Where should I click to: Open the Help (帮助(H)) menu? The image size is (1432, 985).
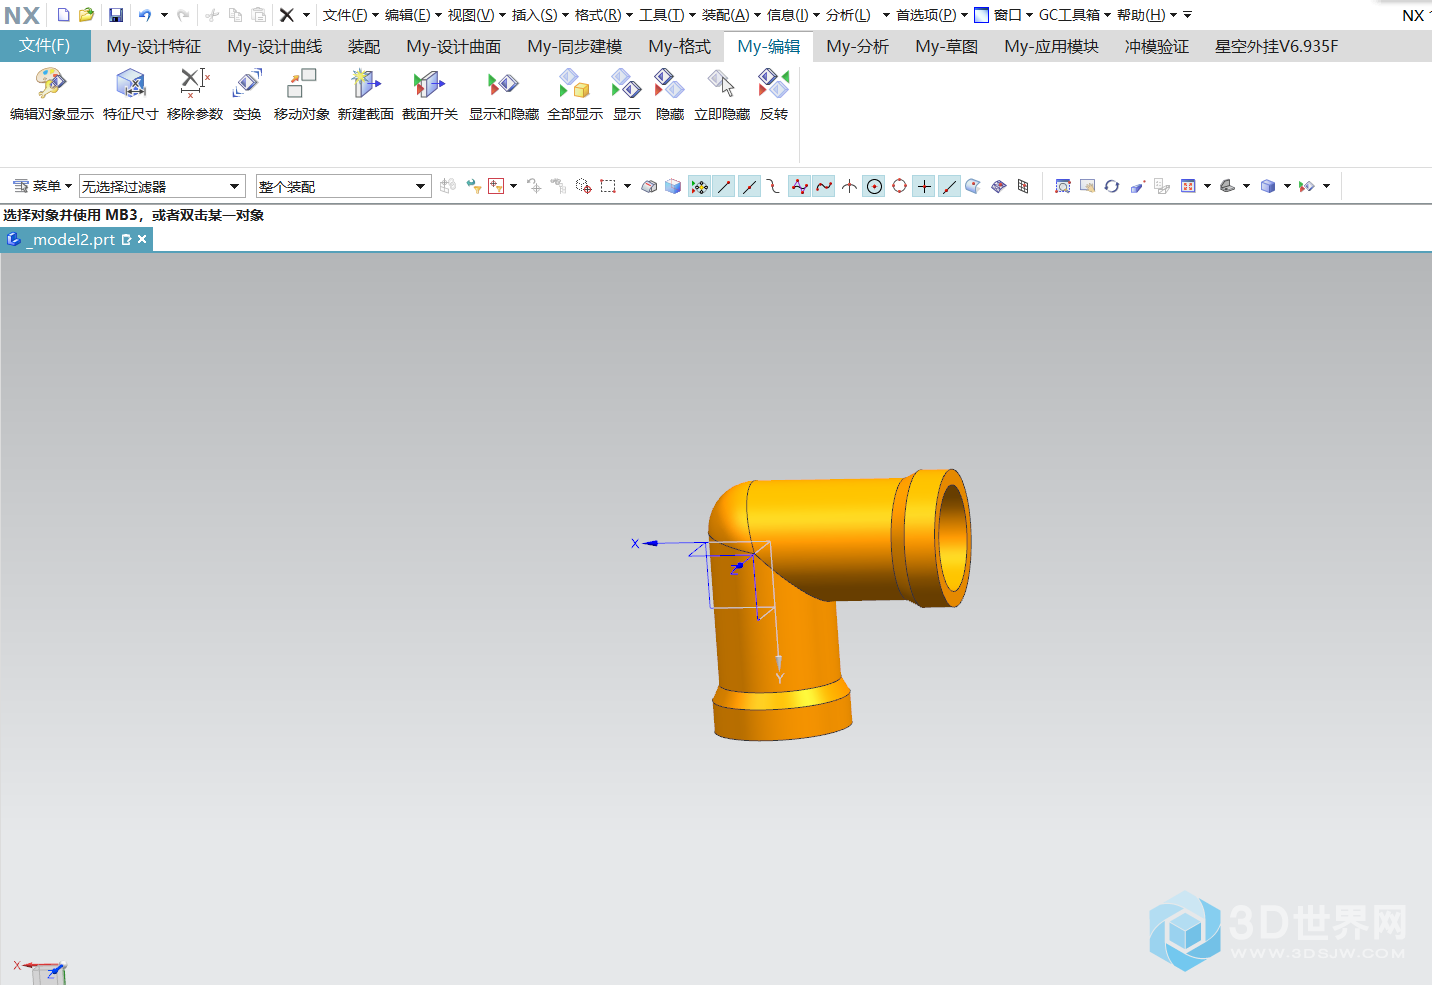1147,15
